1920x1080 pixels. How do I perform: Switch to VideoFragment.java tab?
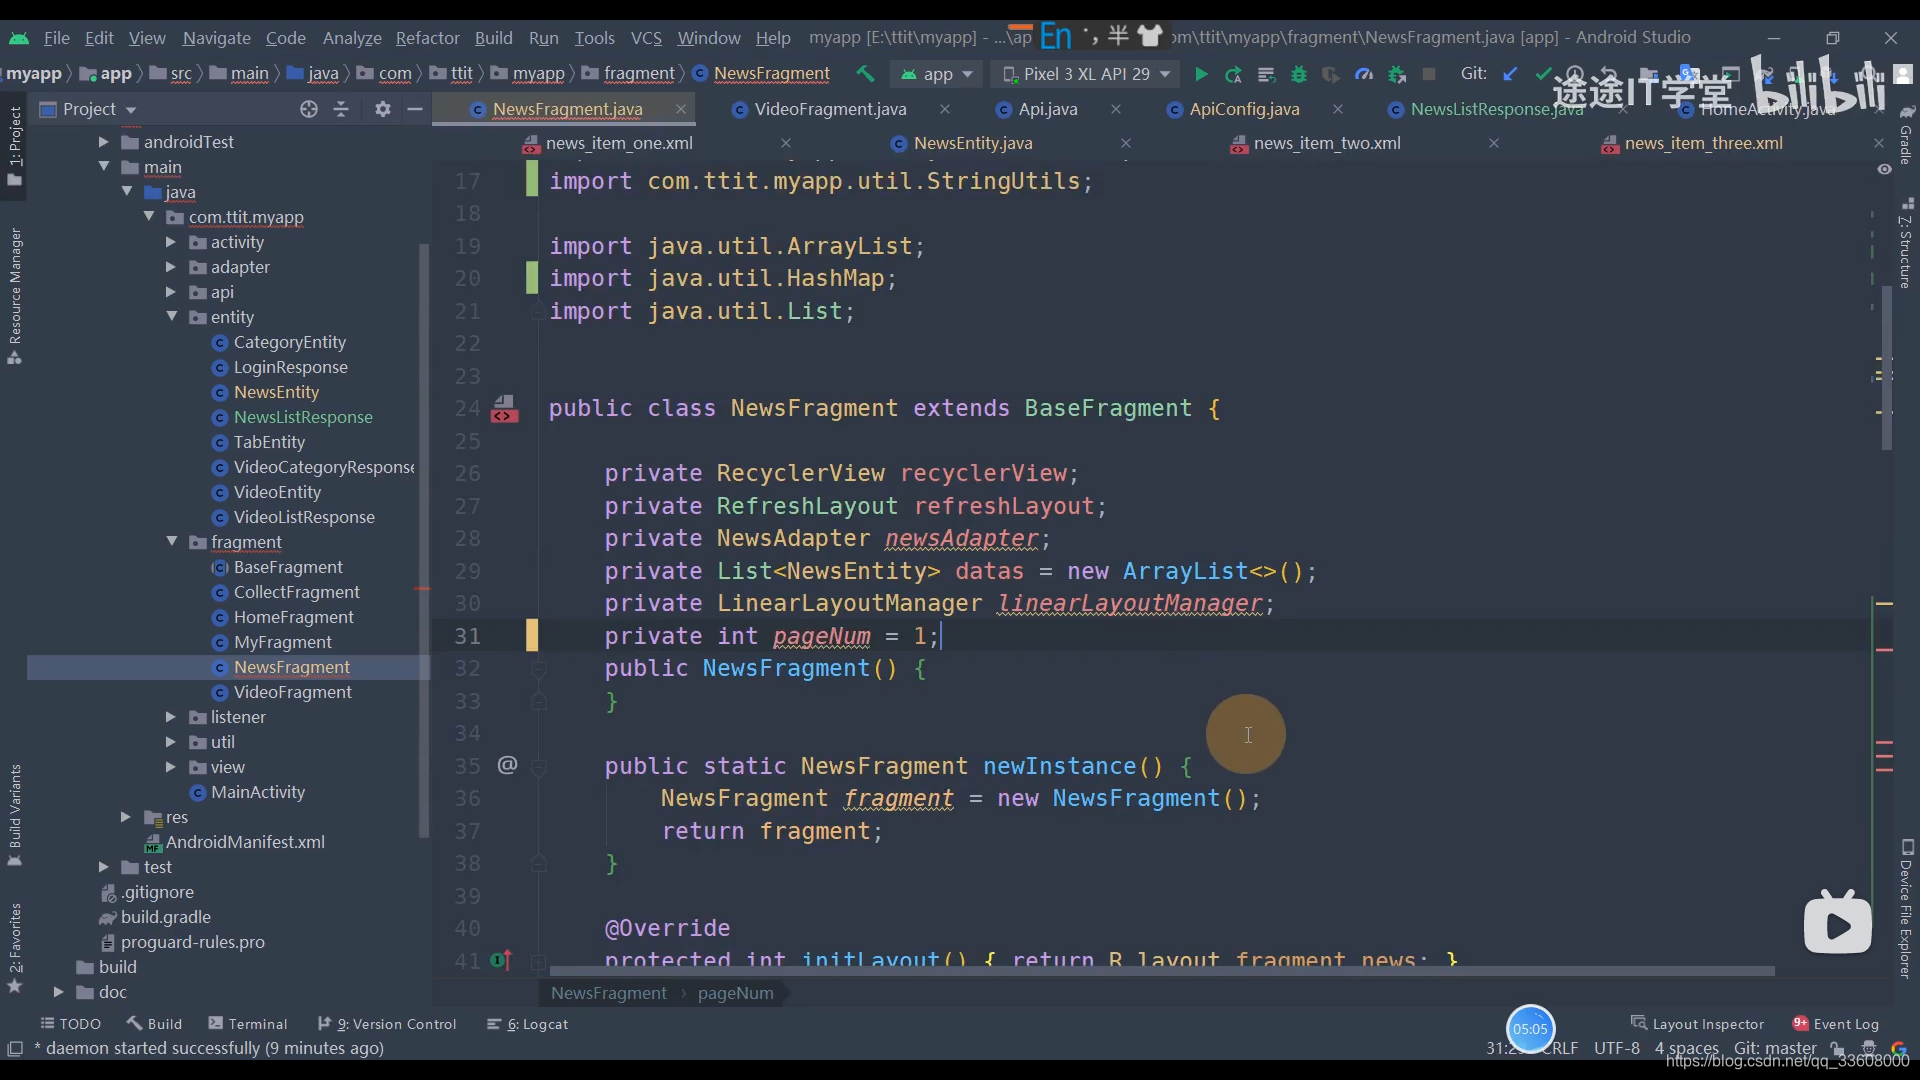click(x=830, y=109)
